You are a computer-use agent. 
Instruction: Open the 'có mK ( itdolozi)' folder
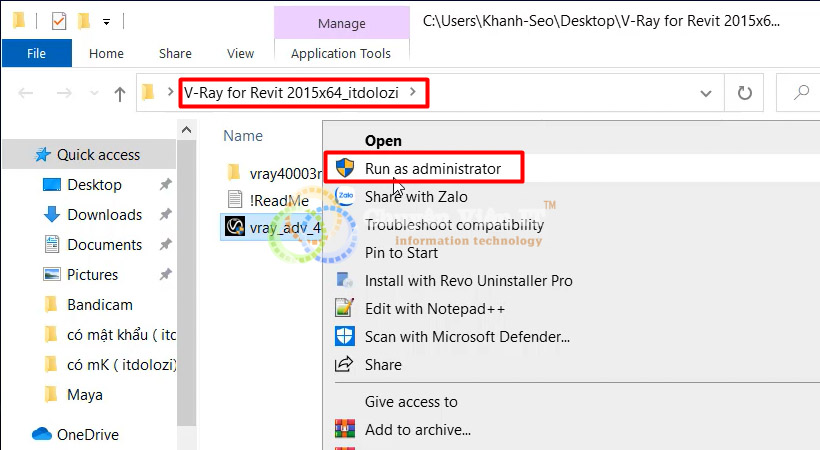(x=121, y=365)
